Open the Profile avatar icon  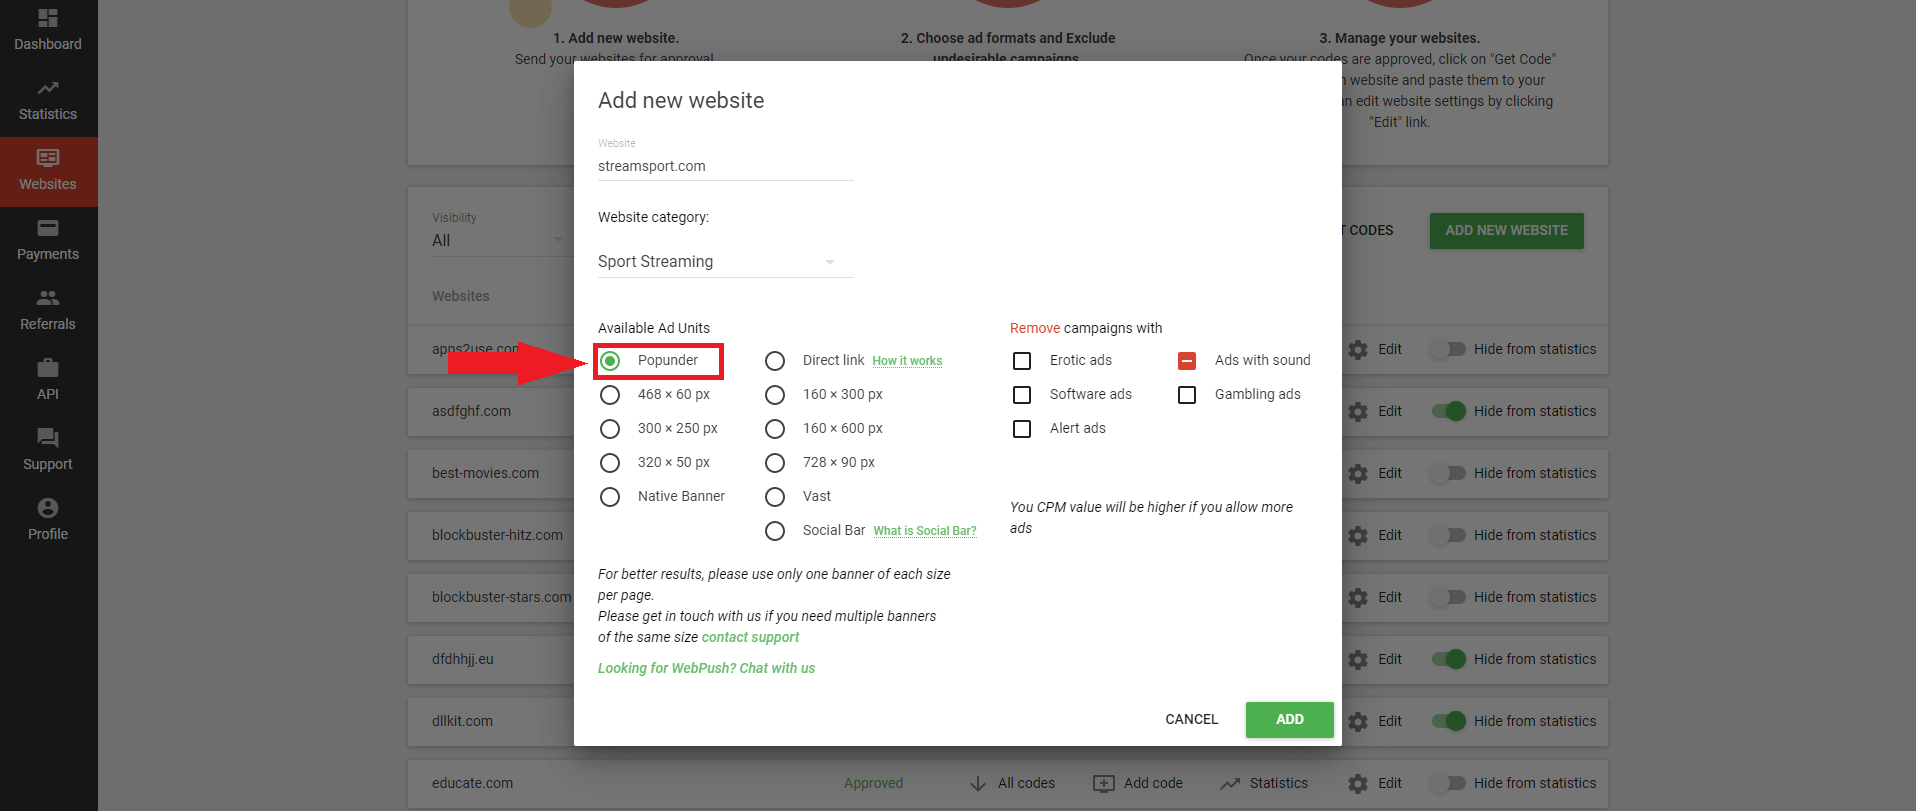[x=48, y=508]
